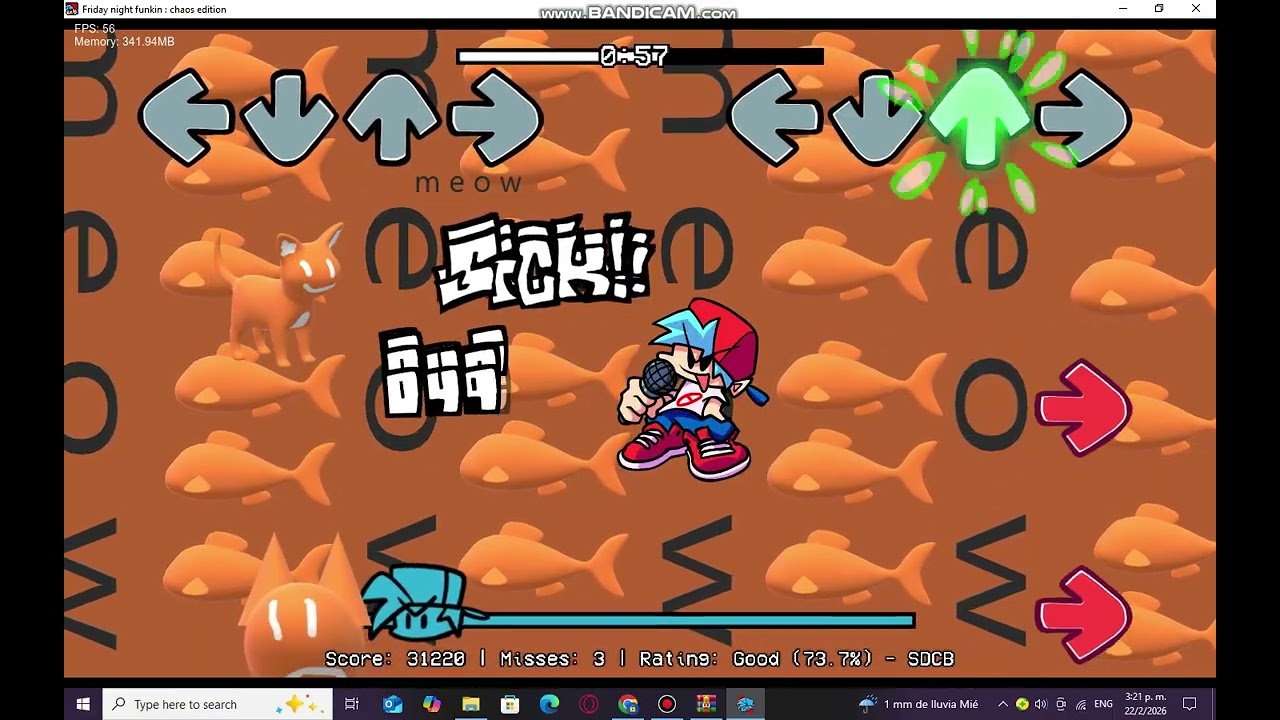Image resolution: width=1280 pixels, height=720 pixels.
Task: Click the volume speaker tray icon
Action: click(x=1041, y=704)
